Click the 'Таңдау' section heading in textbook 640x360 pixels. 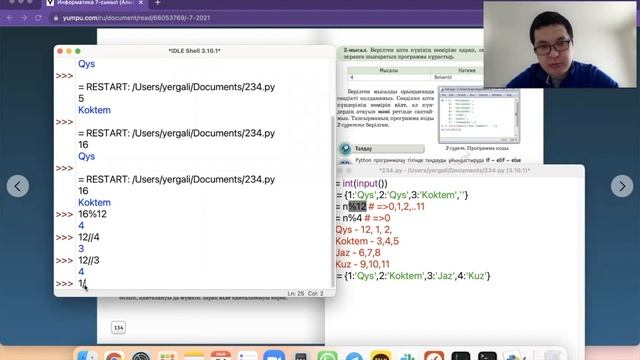pos(363,149)
